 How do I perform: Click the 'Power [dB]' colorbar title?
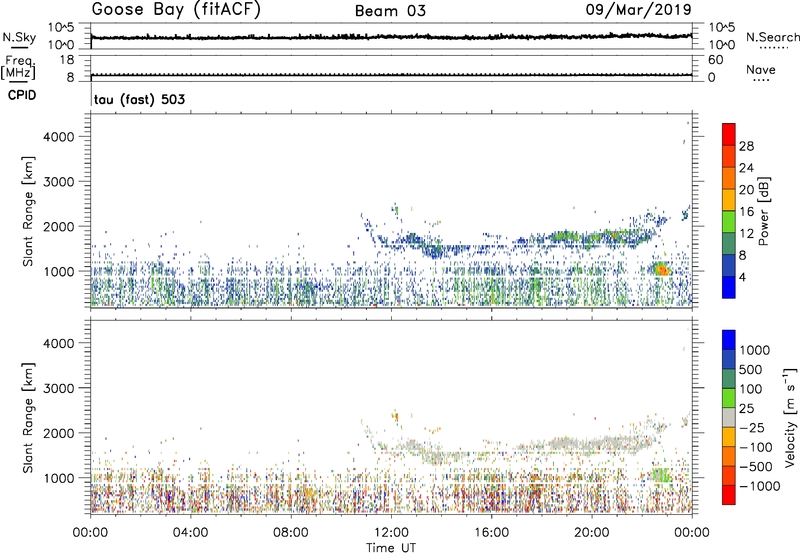(x=763, y=211)
